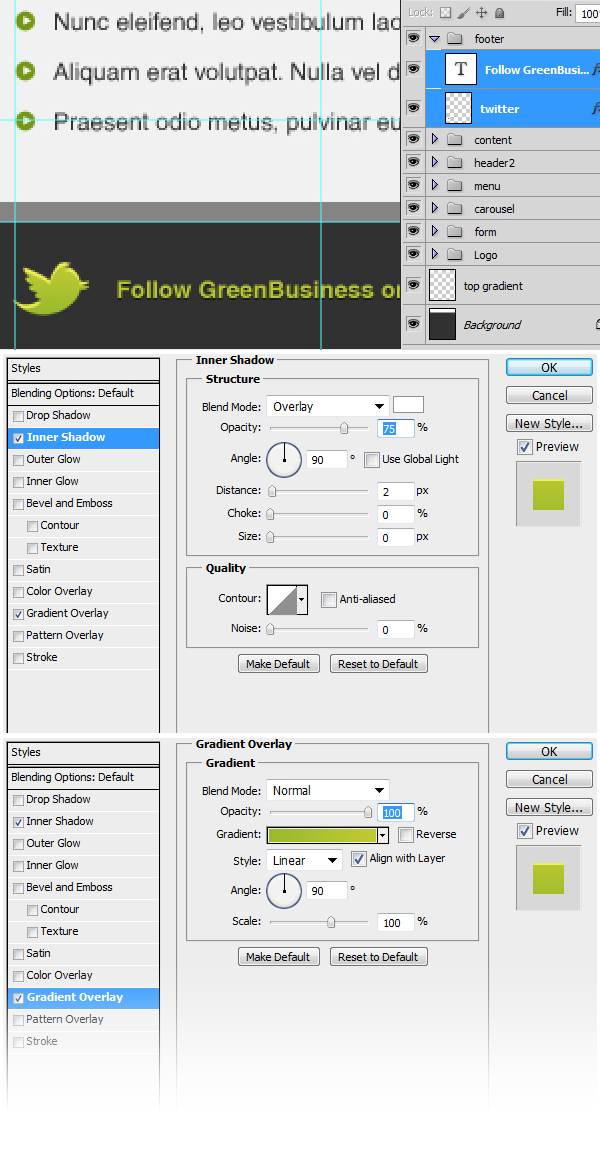Hide the Logo group
The width and height of the screenshot is (600, 1157).
click(413, 254)
